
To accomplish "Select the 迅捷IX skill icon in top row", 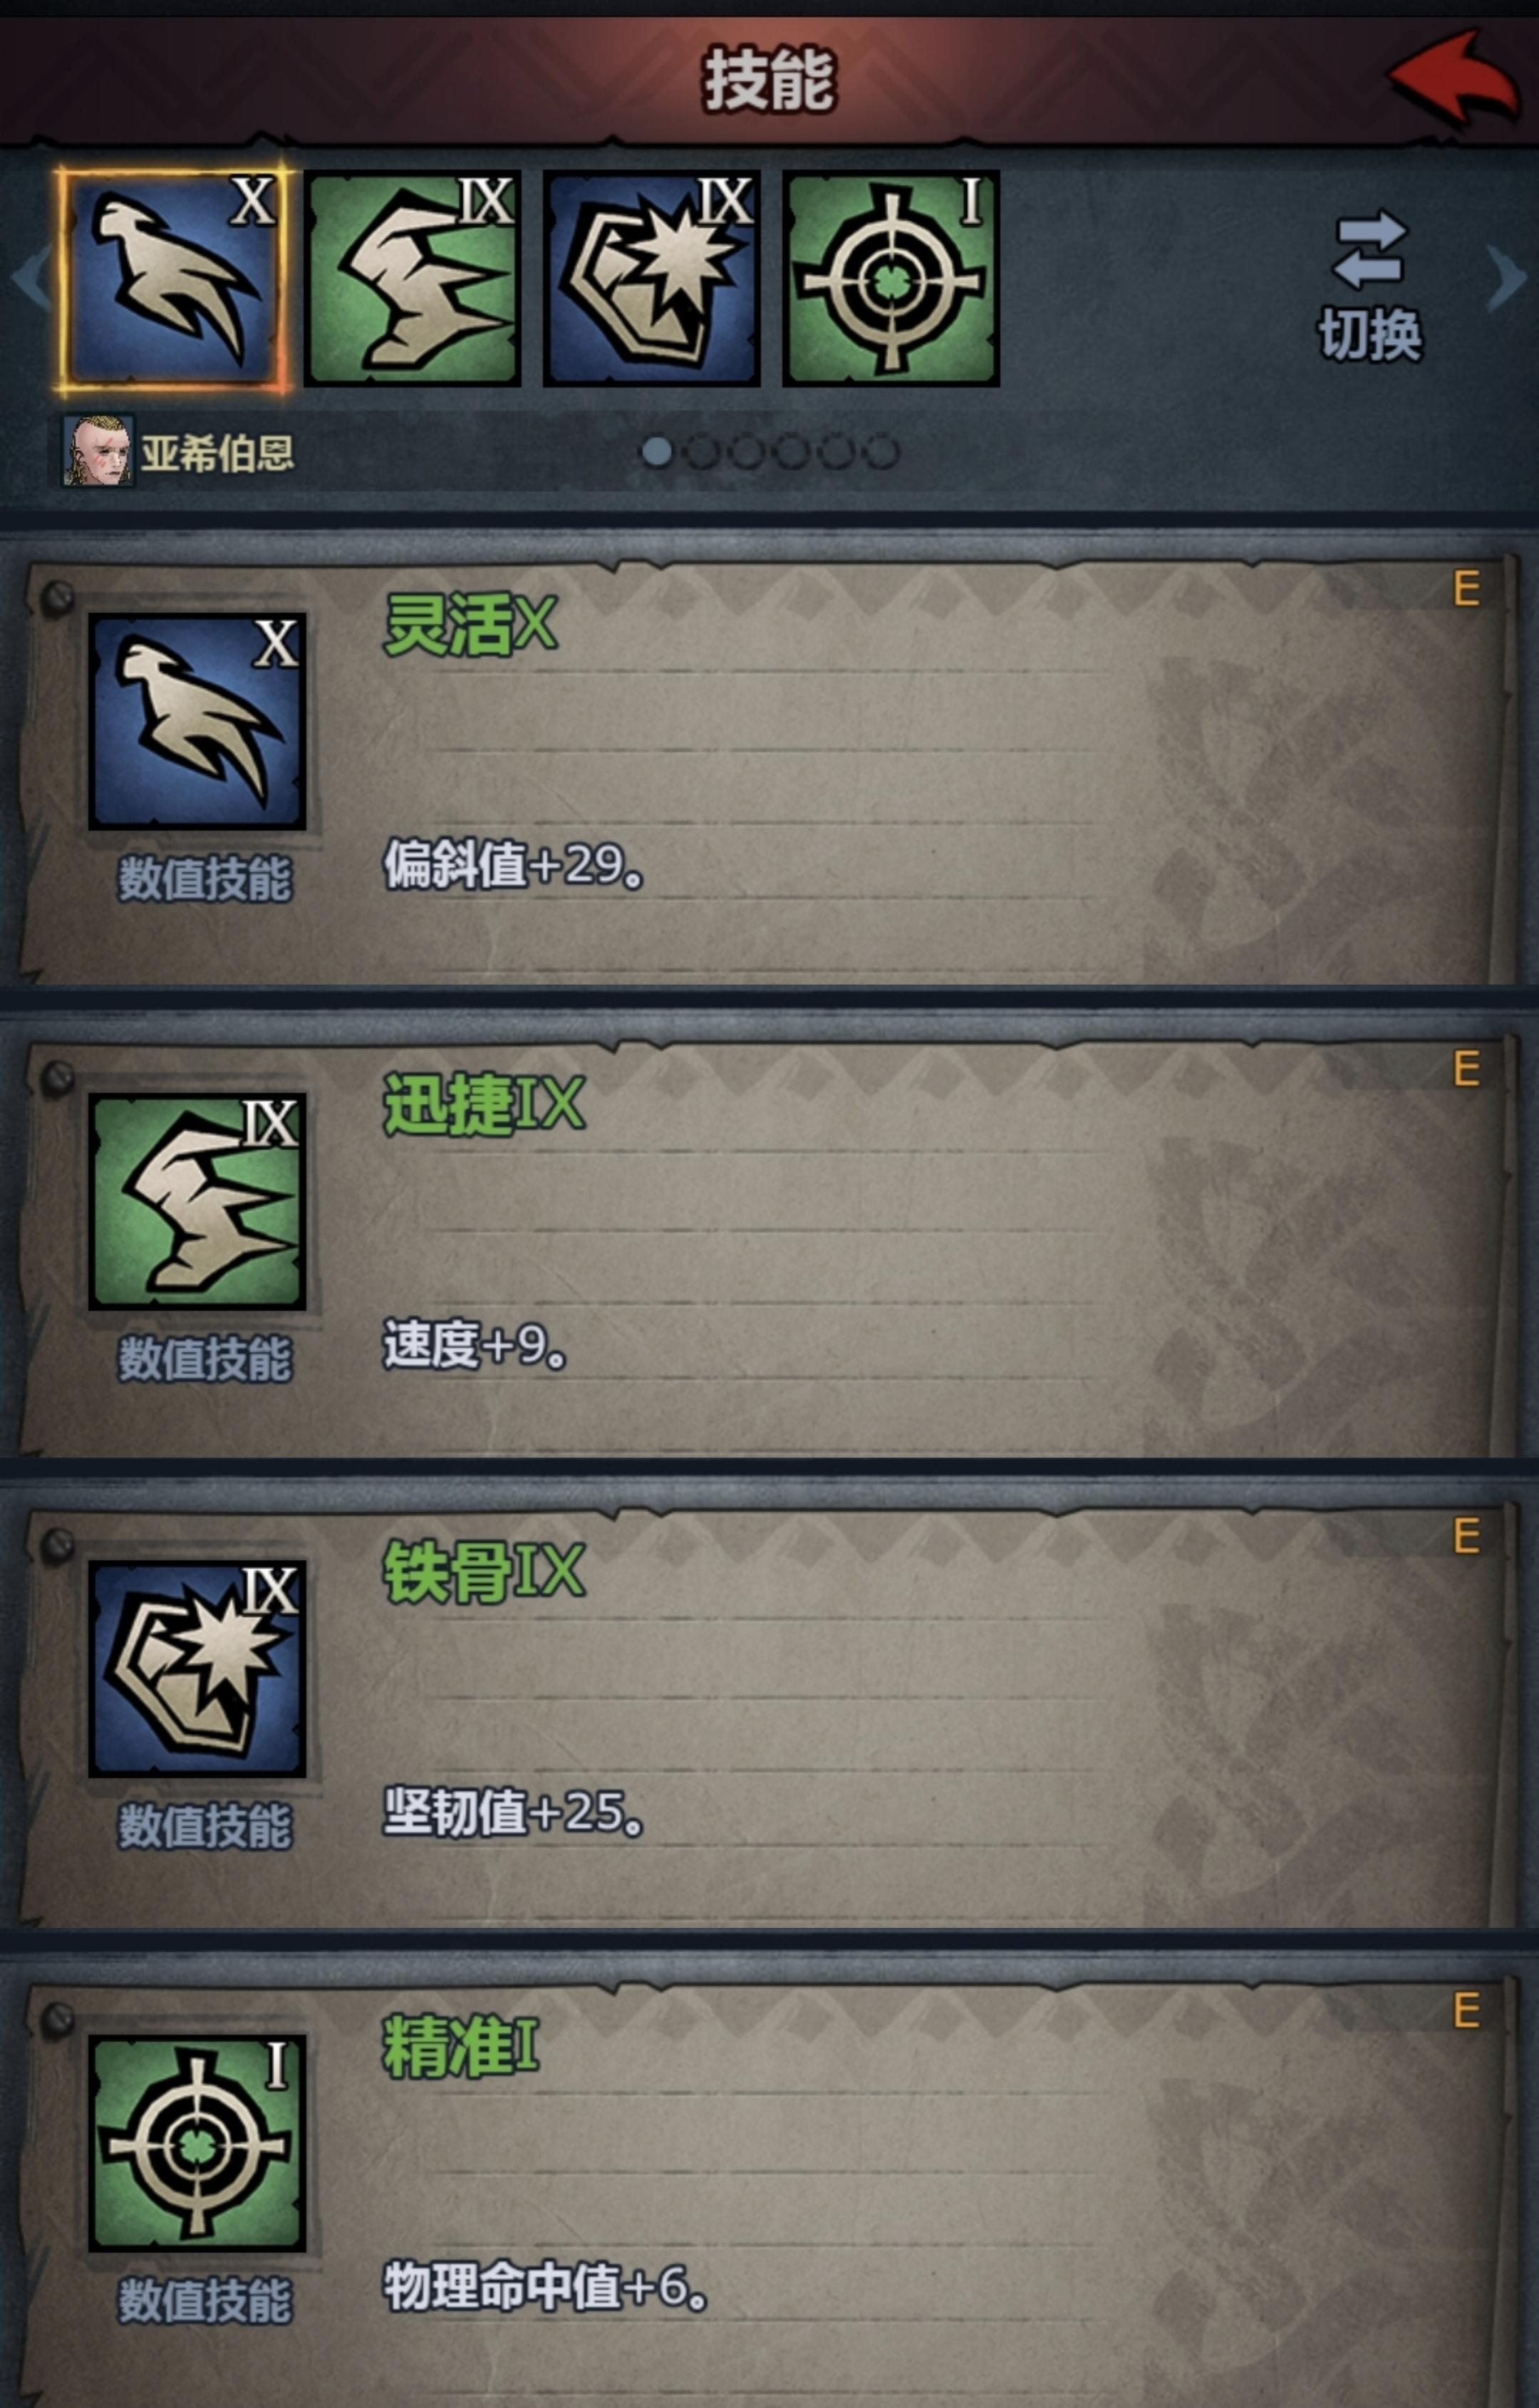I will point(412,279).
